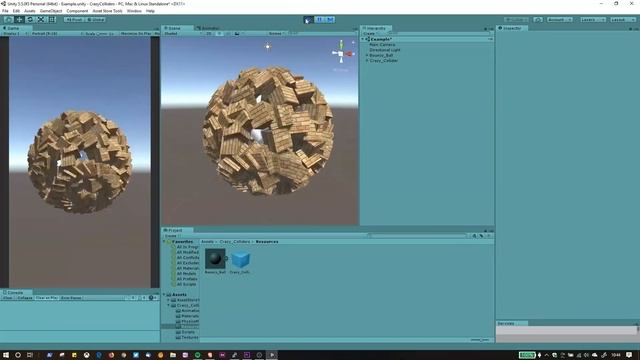
Task: Click the Play button
Action: pyautogui.click(x=309, y=20)
